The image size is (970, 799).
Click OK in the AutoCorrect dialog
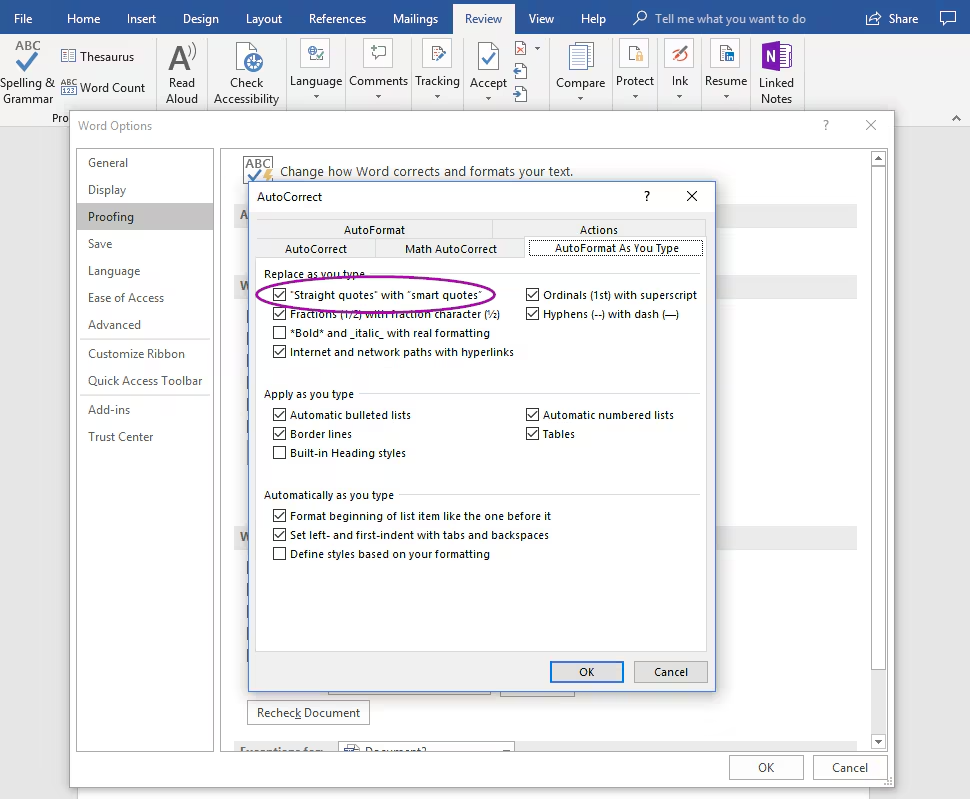coord(586,672)
